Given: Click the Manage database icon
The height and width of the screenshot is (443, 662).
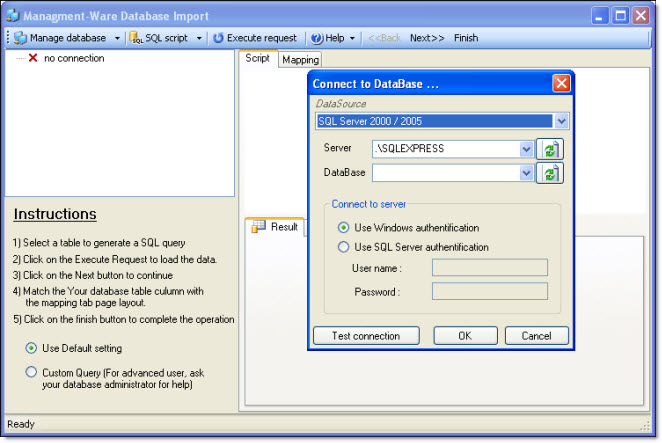Looking at the screenshot, I should (20, 38).
